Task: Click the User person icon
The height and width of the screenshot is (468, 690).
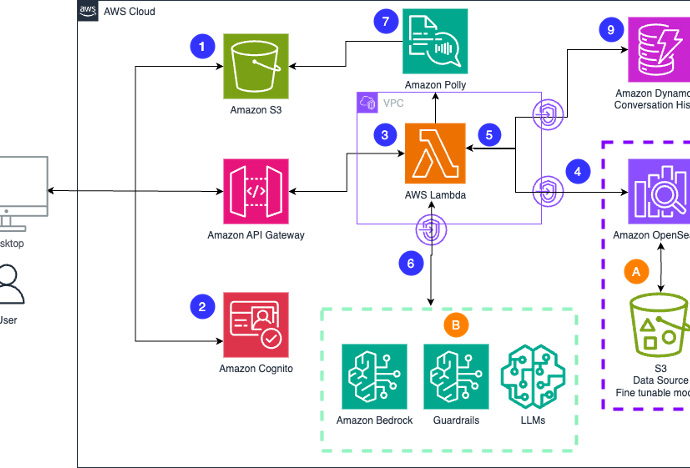Action: tap(12, 283)
